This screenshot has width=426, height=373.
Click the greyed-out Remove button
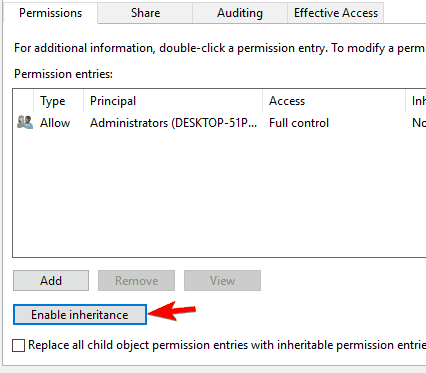136,280
